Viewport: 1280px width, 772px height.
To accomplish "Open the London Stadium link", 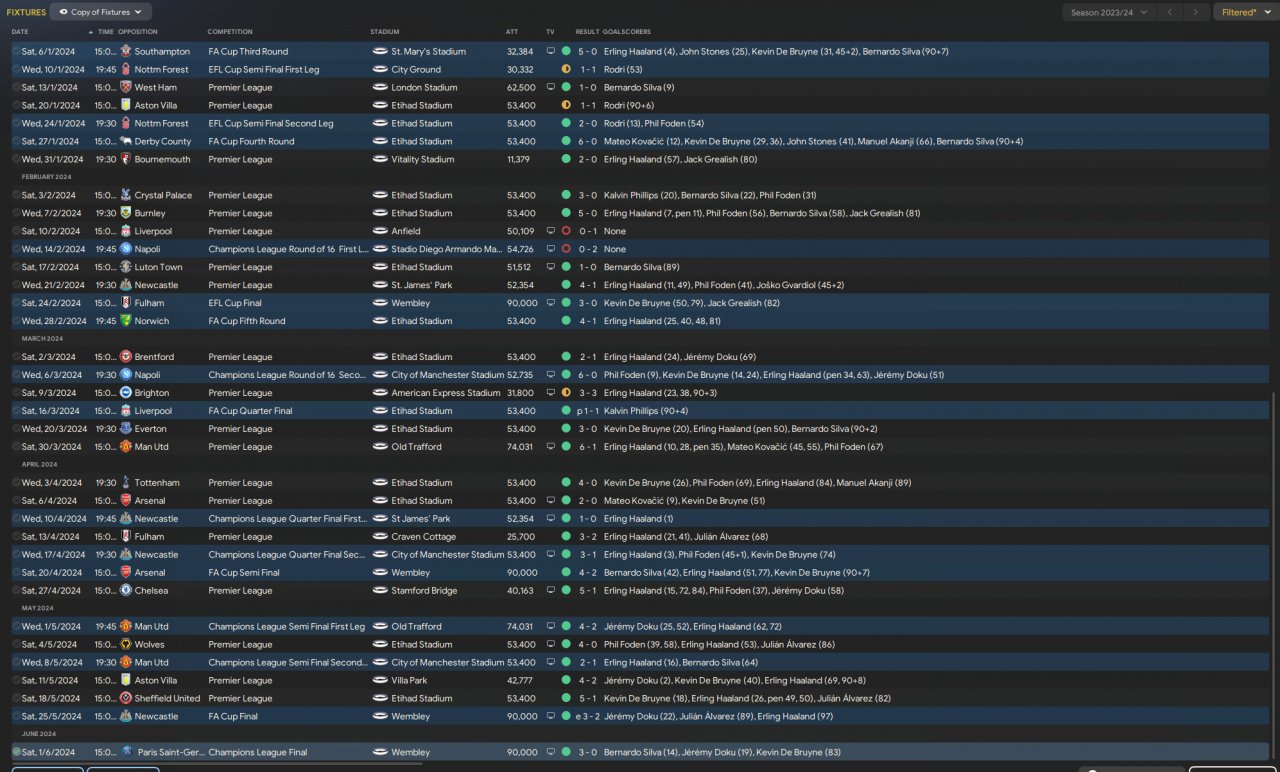I will (424, 87).
